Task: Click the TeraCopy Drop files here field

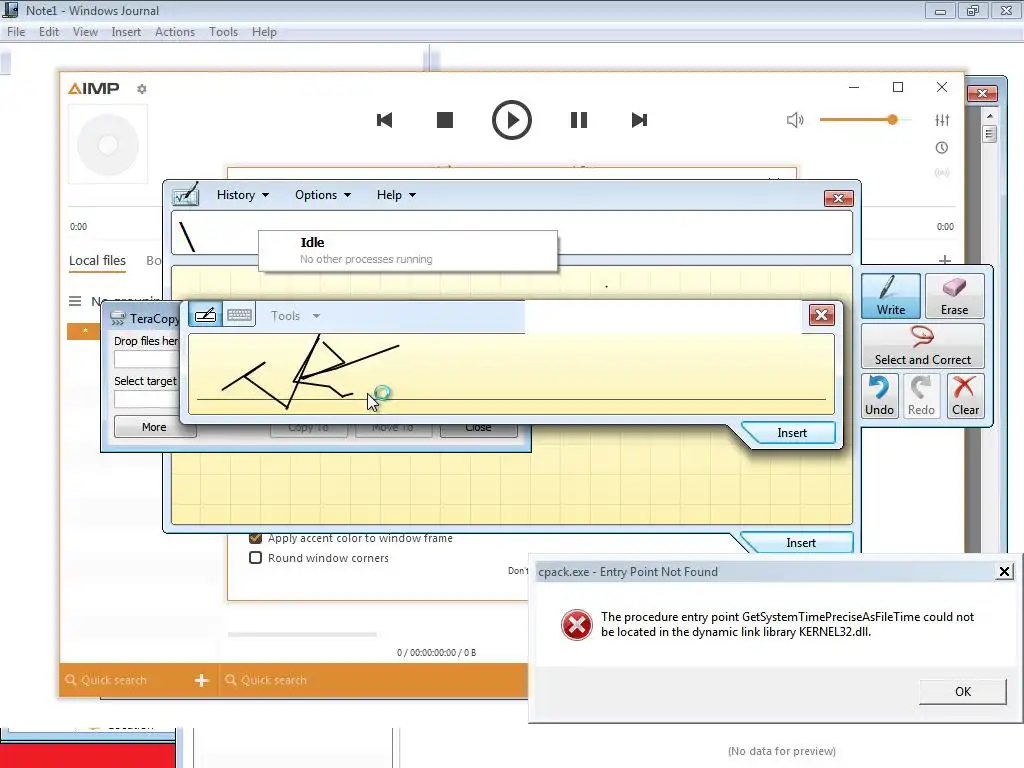Action: coord(147,359)
